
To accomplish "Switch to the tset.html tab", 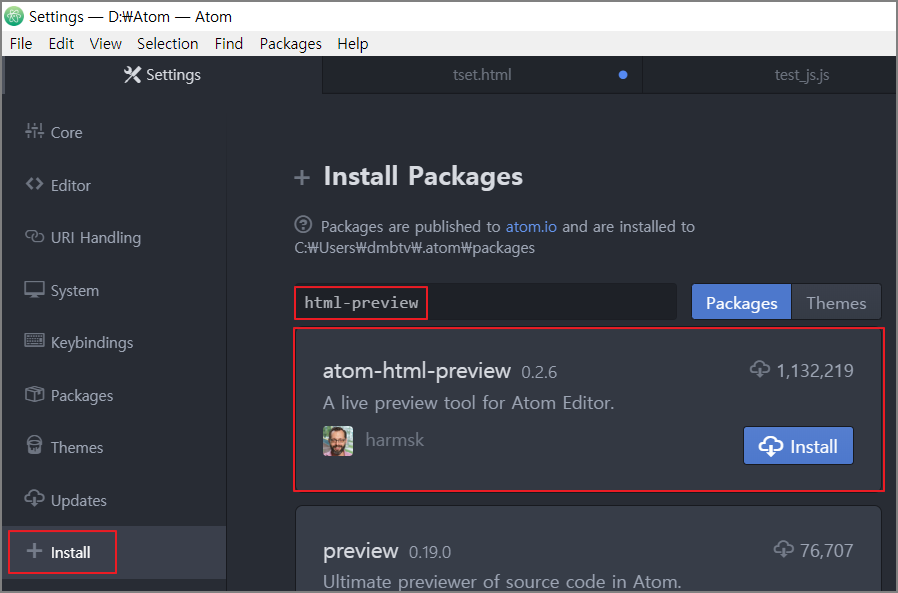I will (482, 74).
